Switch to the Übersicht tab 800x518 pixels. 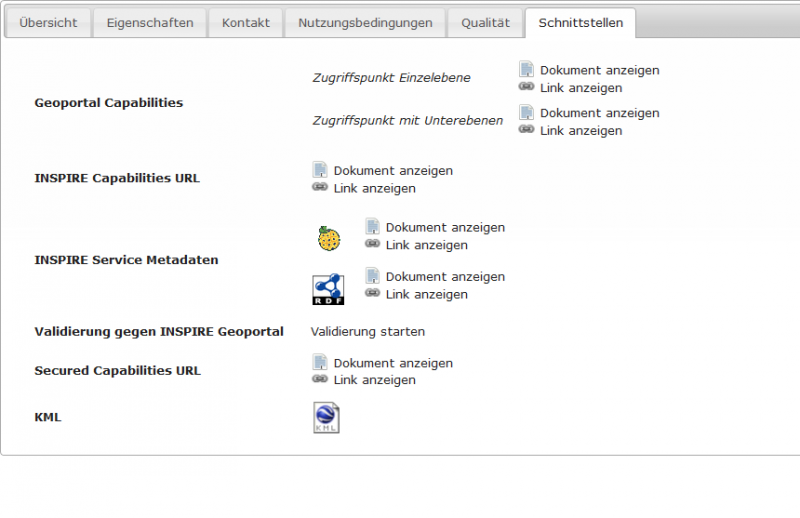click(x=48, y=23)
